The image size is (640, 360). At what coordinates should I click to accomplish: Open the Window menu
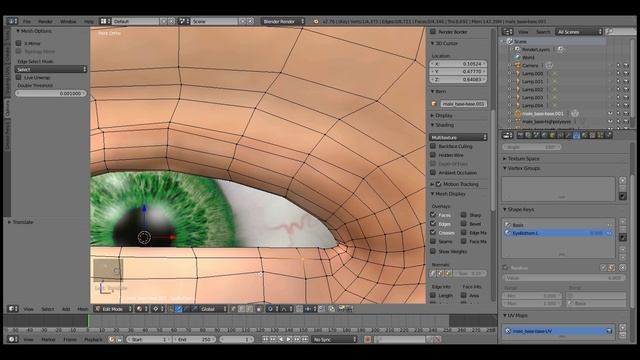click(x=68, y=21)
